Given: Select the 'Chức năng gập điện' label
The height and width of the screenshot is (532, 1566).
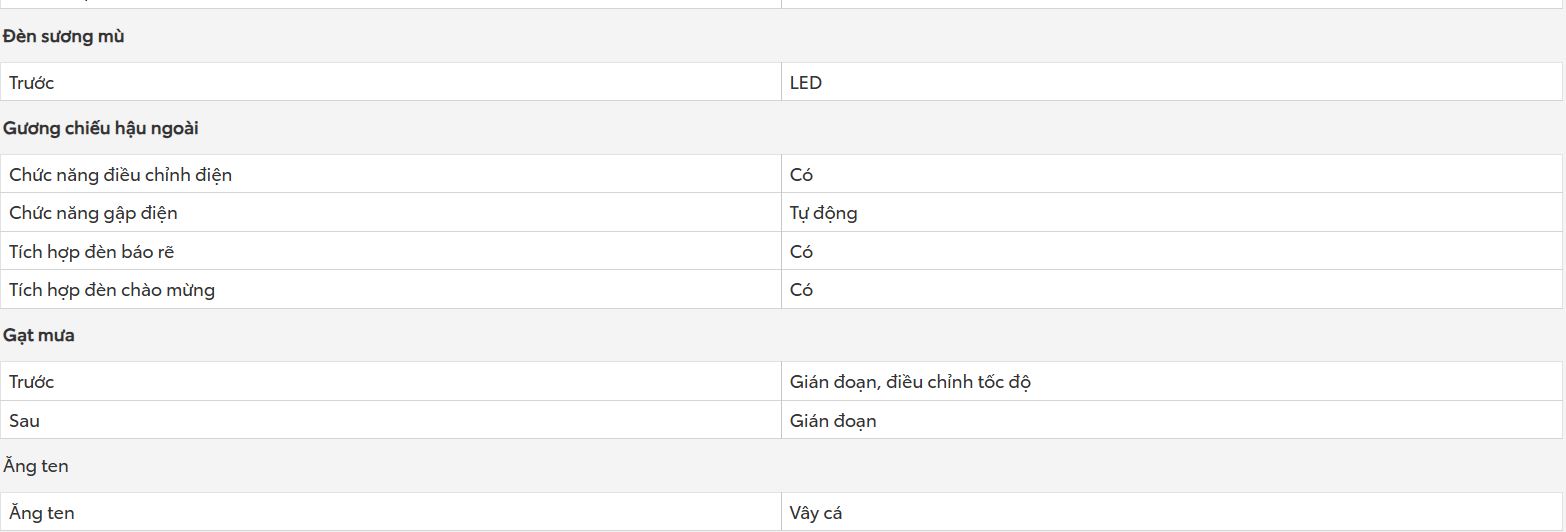Looking at the screenshot, I should (x=93, y=213).
